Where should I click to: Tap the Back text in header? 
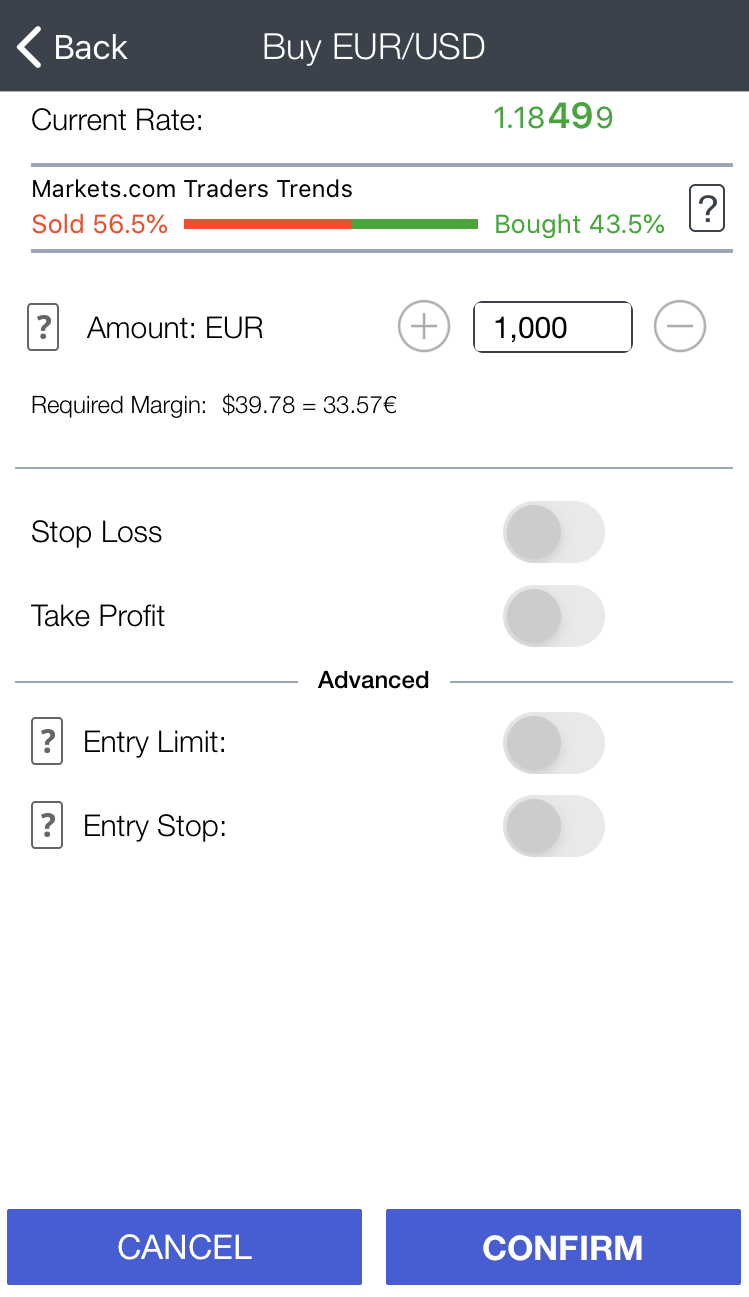pyautogui.click(x=90, y=47)
